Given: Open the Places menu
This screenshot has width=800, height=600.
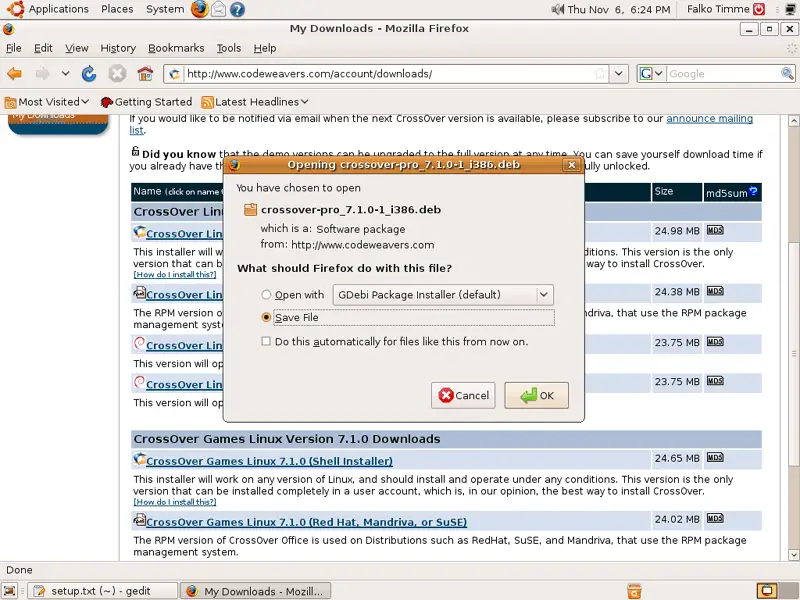Looking at the screenshot, I should (x=117, y=9).
